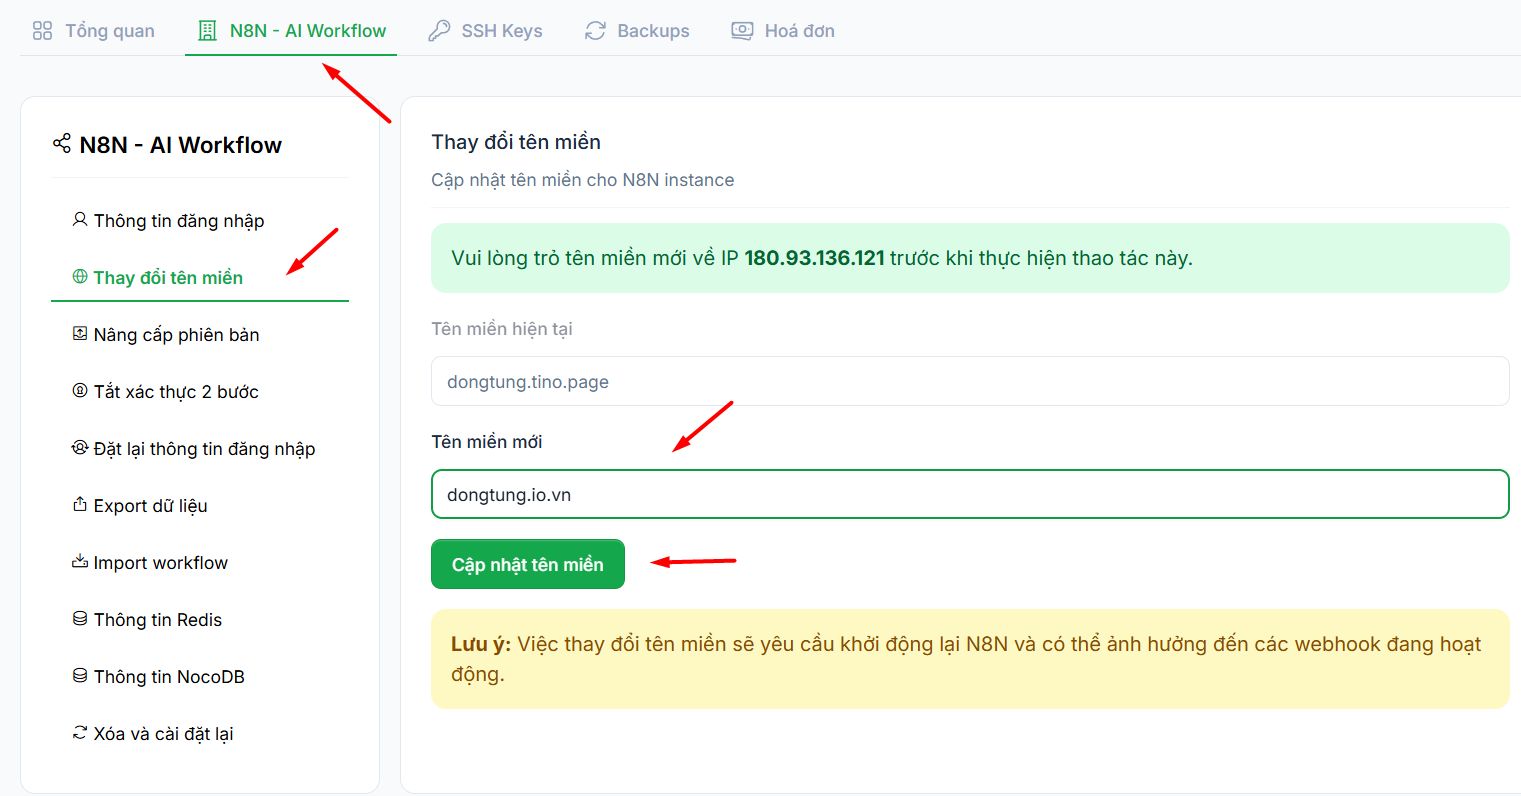This screenshot has height=796, width=1521.
Task: Open Đặt lại thông tin đăng nhập option
Action: tap(204, 449)
